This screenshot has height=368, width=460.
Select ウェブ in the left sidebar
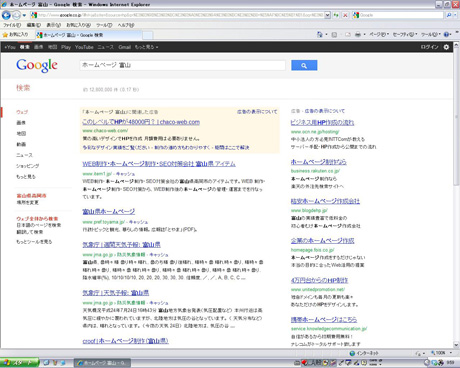[22, 112]
